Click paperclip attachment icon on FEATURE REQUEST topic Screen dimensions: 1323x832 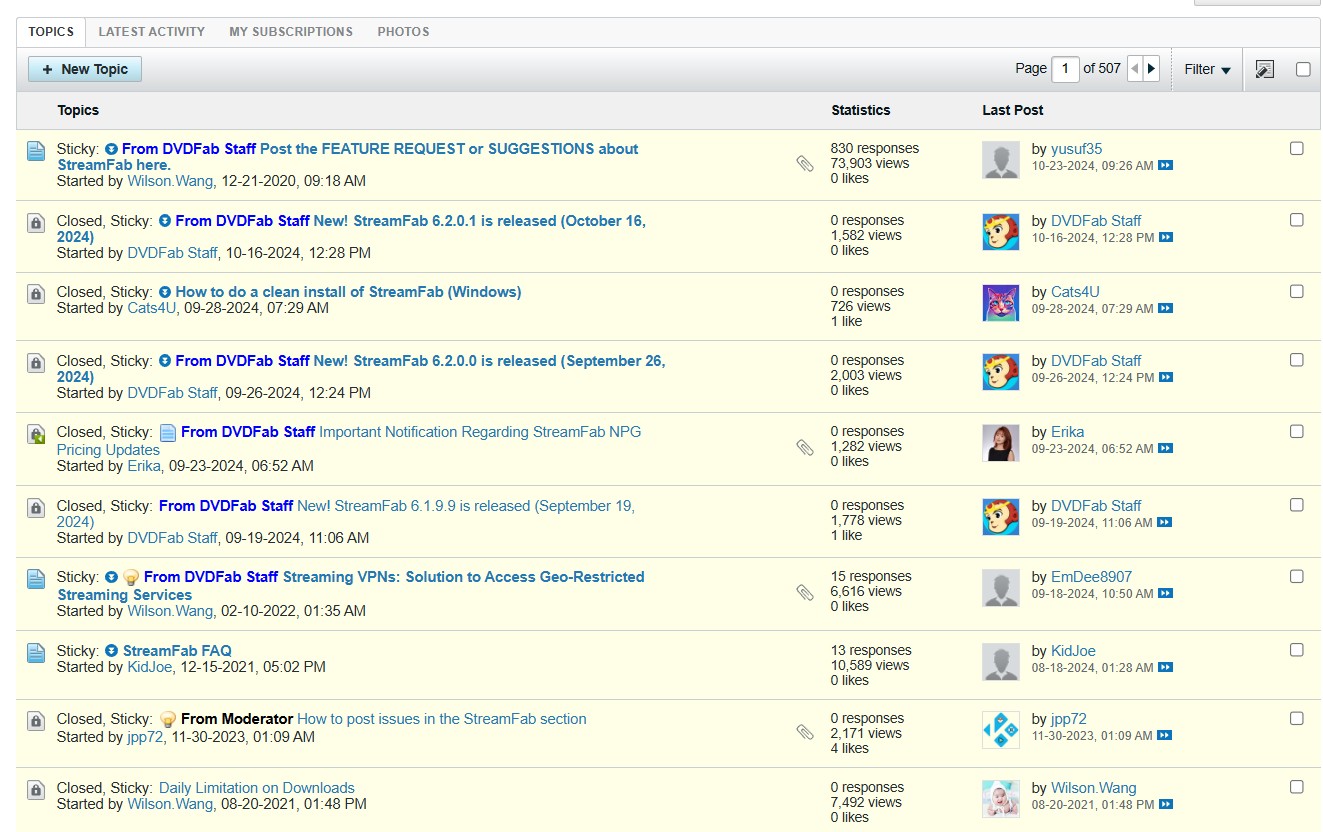point(805,164)
